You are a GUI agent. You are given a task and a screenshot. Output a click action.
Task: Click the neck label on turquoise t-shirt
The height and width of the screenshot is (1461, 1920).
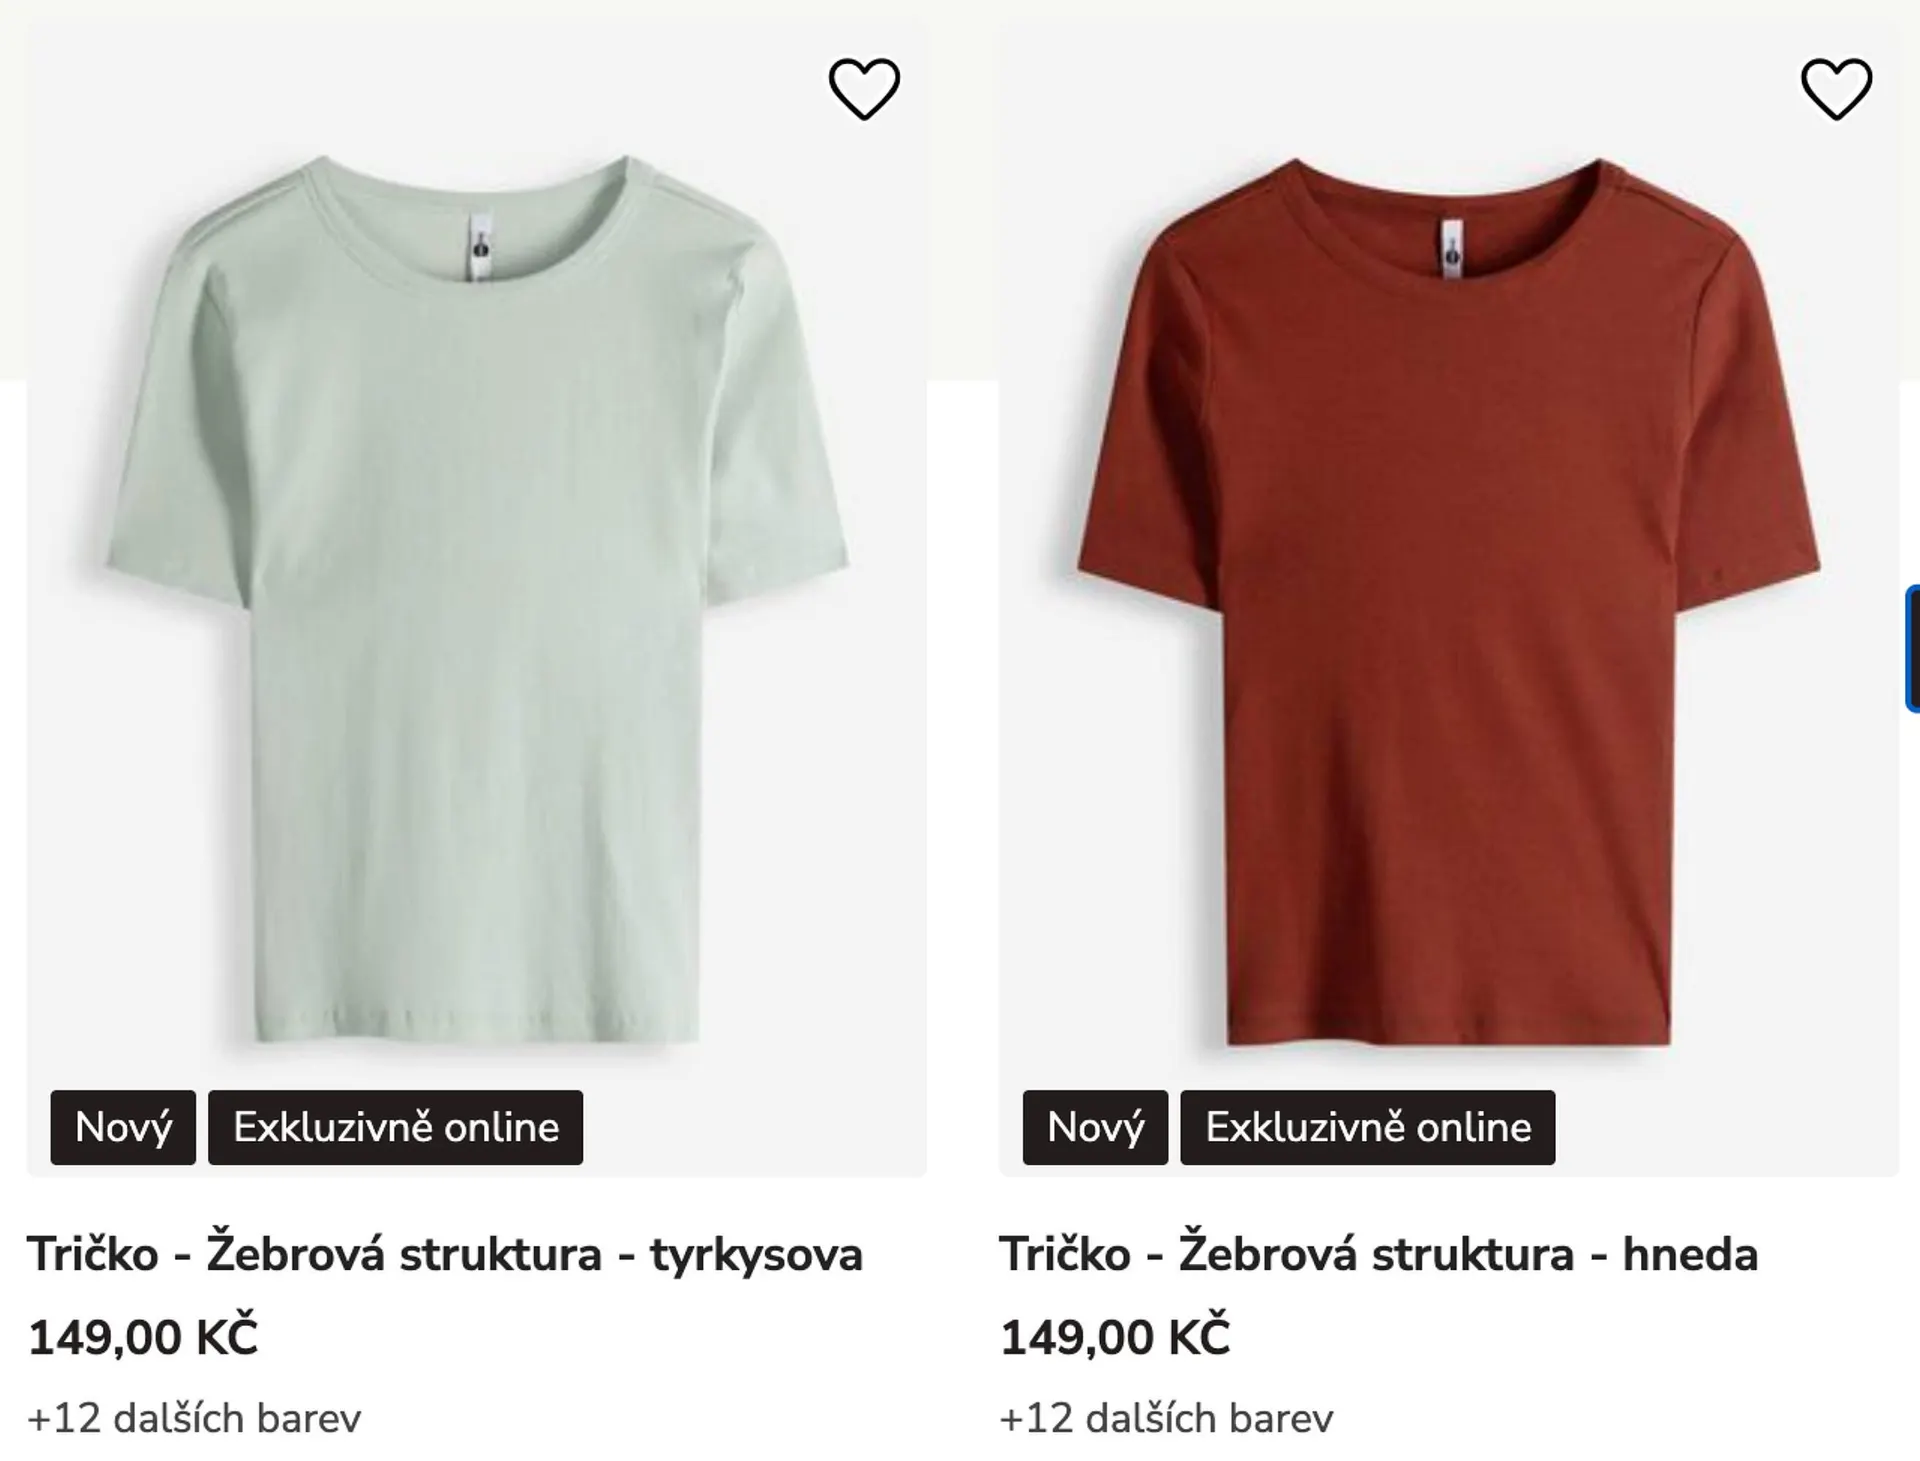480,246
